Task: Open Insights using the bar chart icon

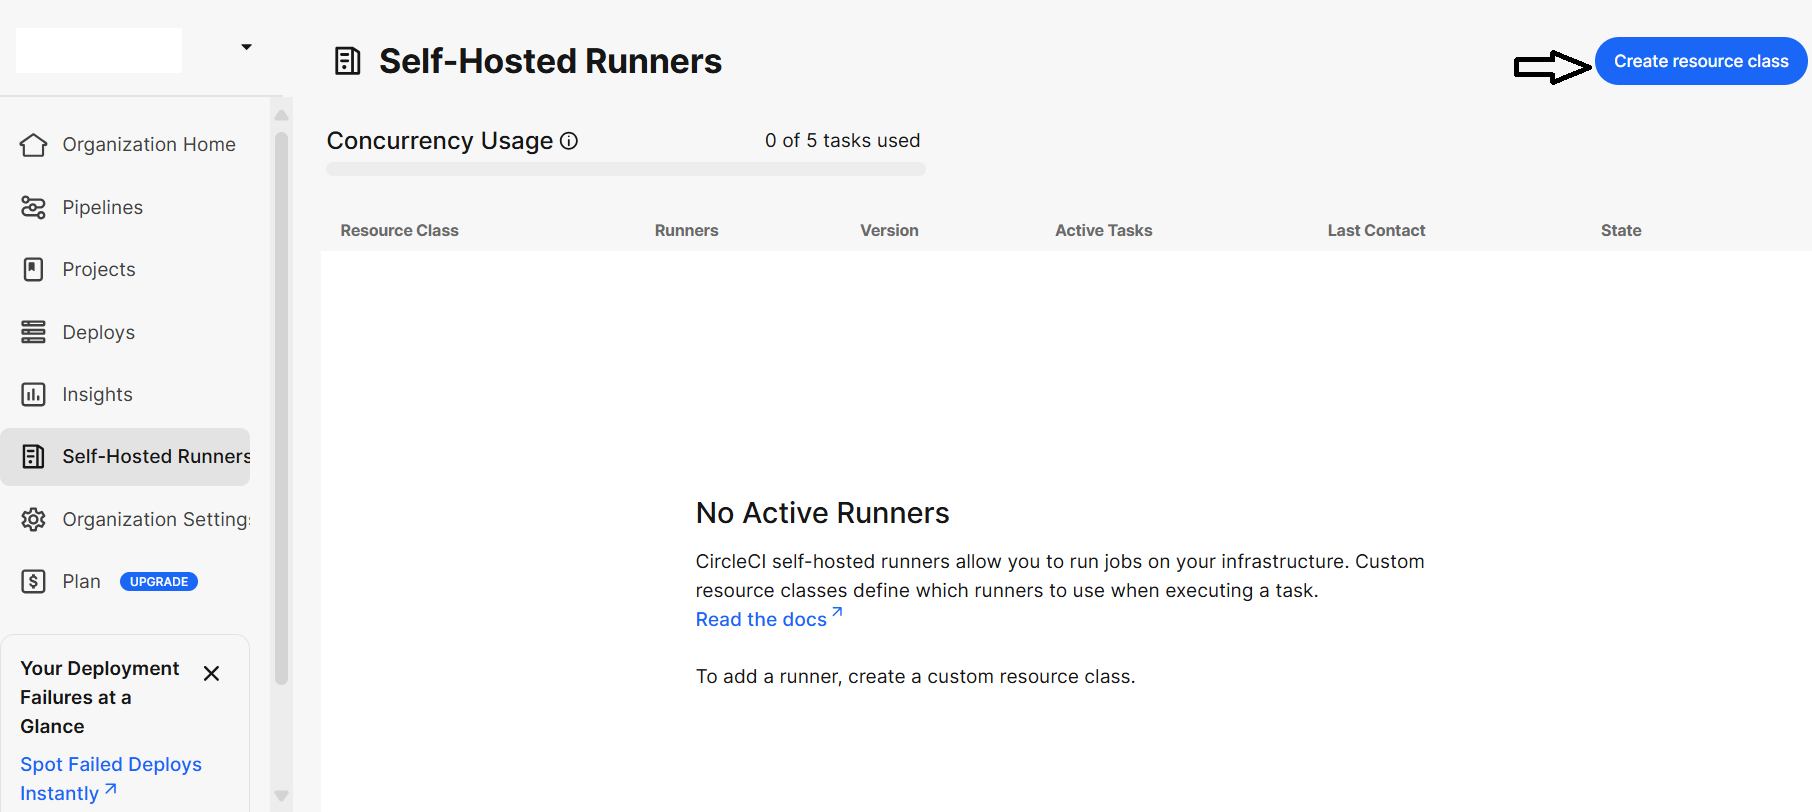Action: (33, 394)
